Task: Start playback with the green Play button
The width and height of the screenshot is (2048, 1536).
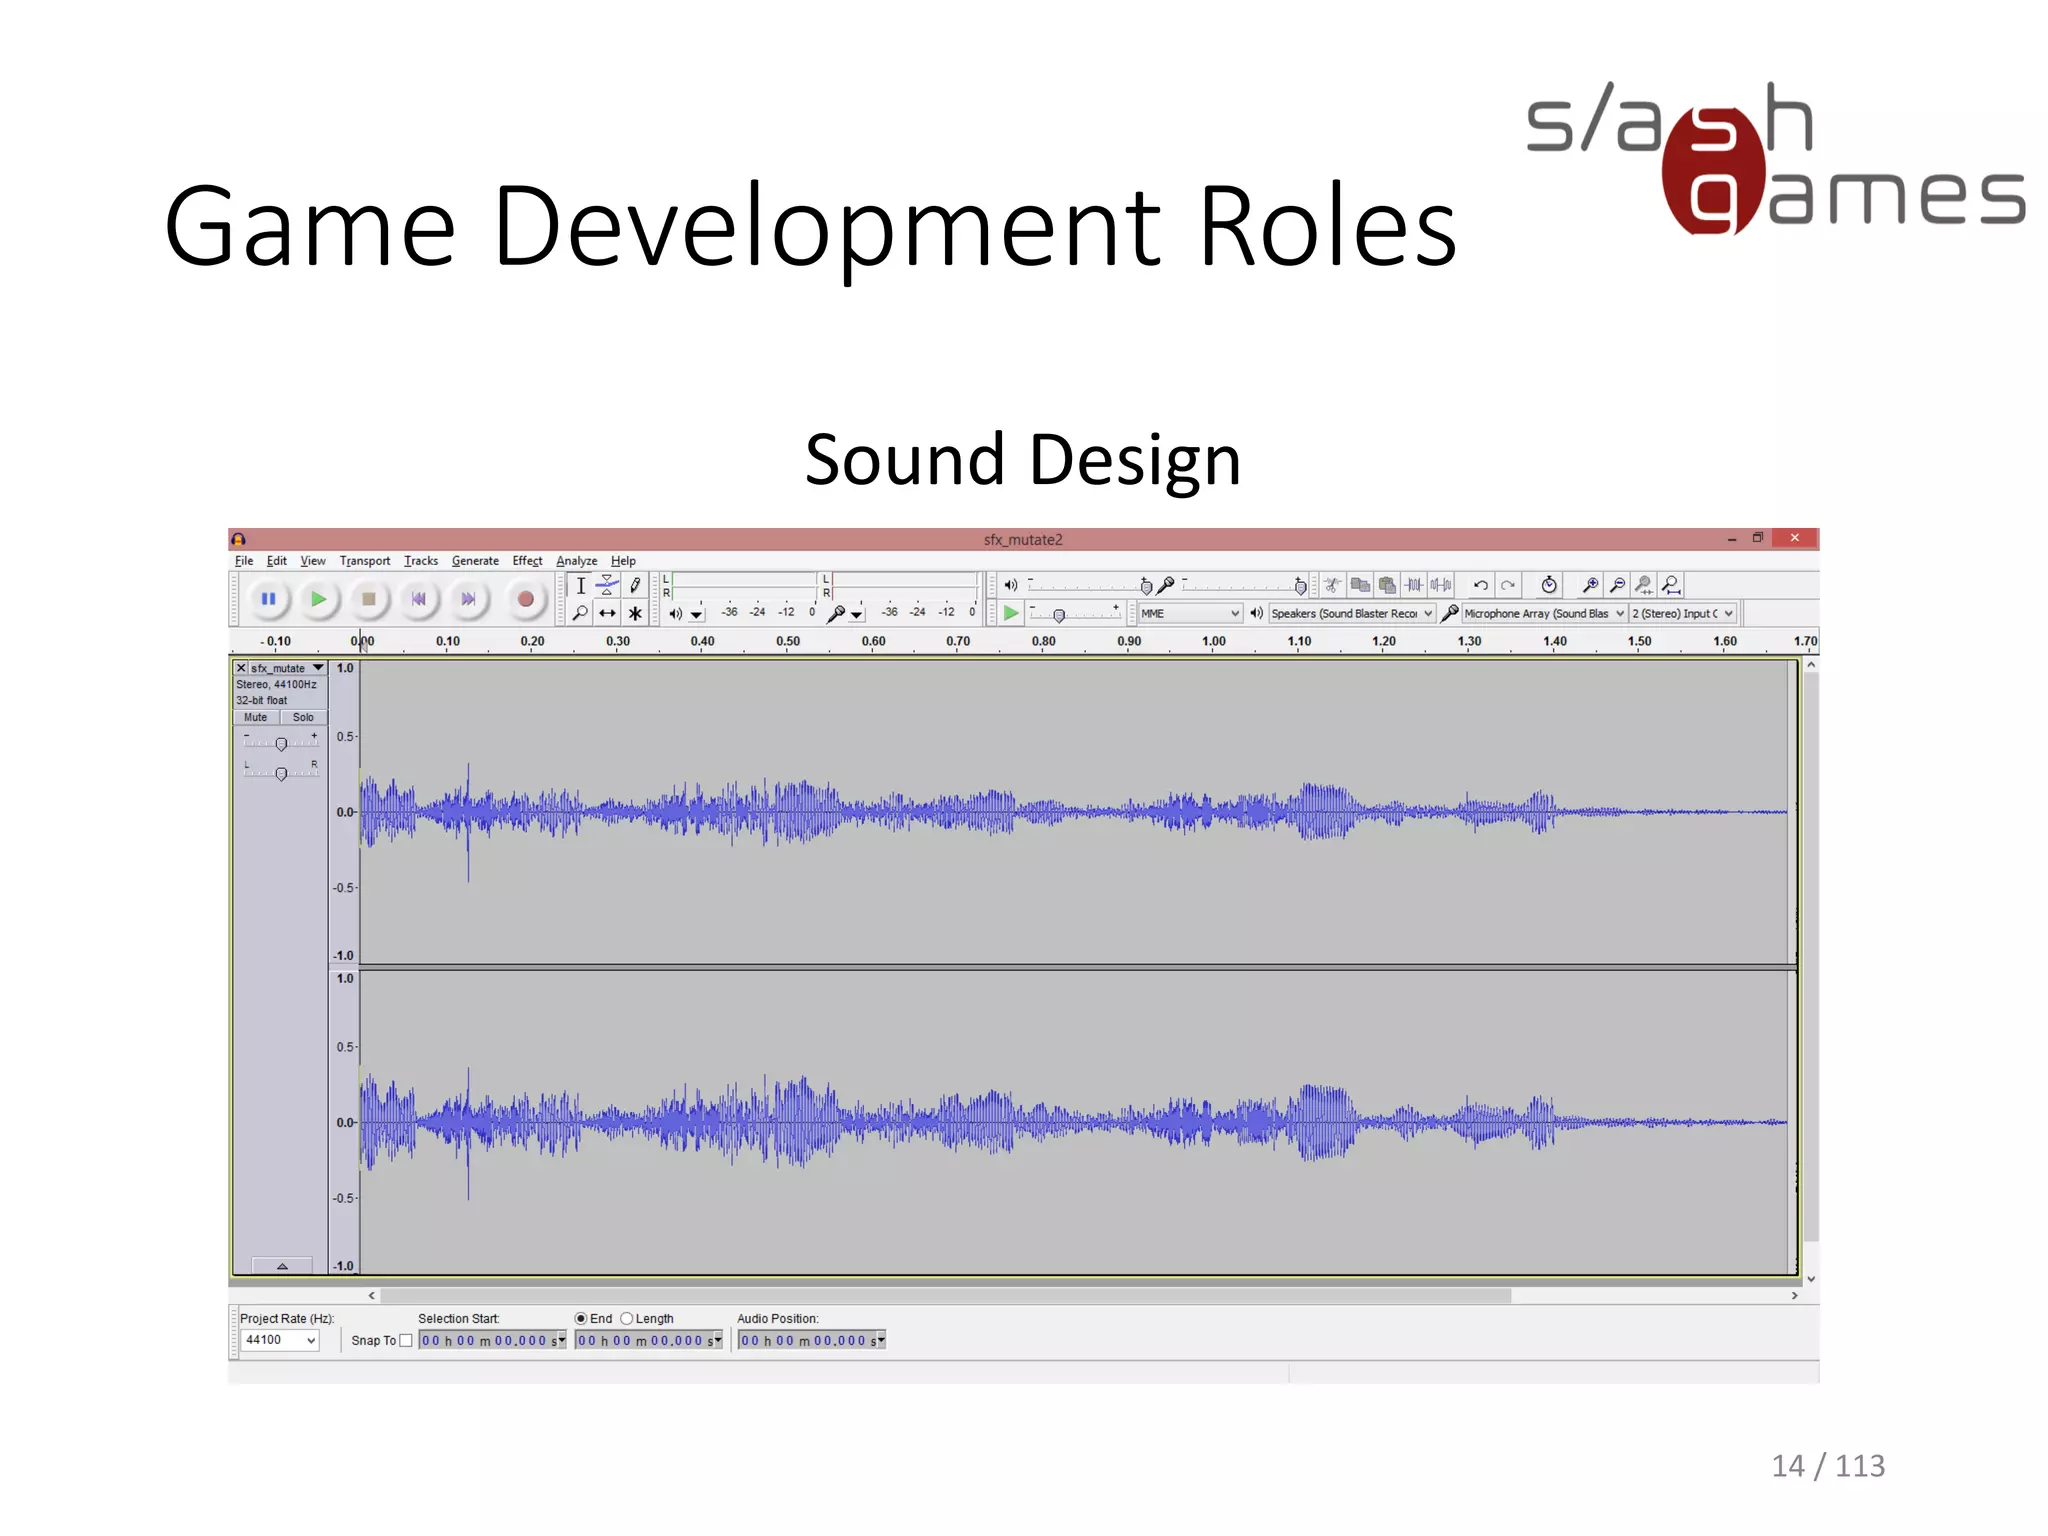Action: tap(318, 599)
